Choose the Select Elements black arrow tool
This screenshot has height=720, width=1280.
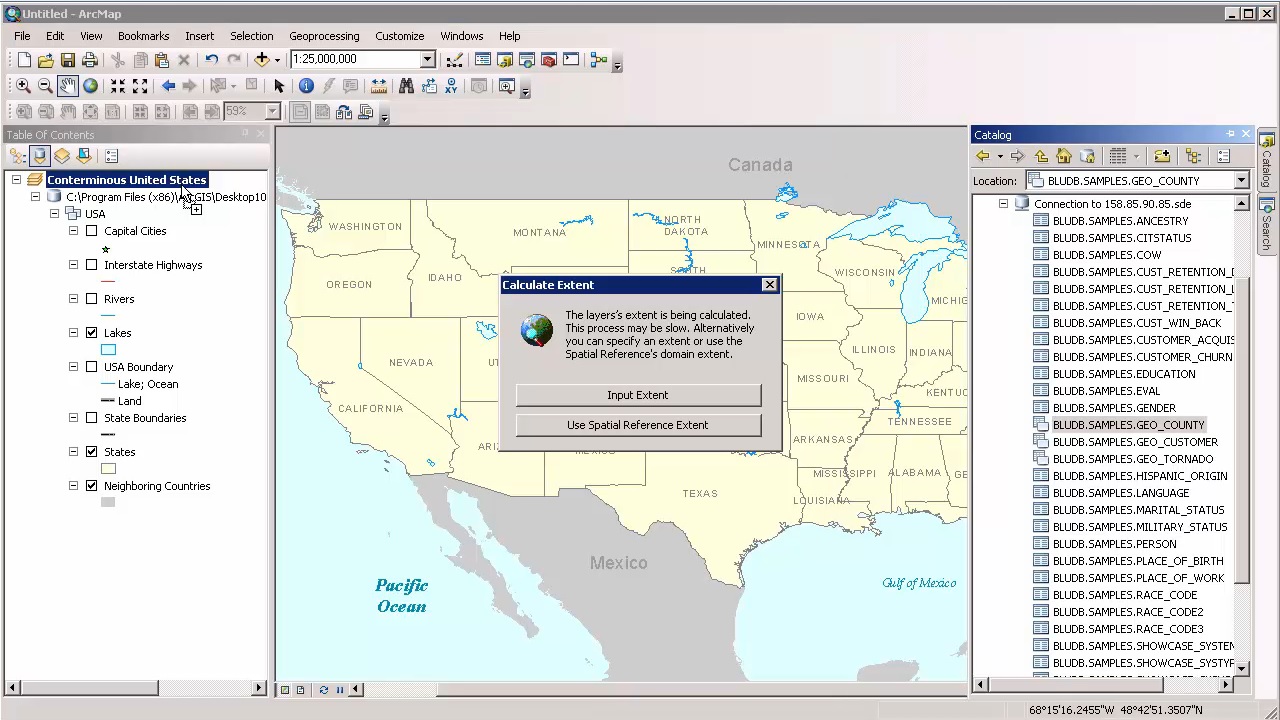tap(279, 87)
